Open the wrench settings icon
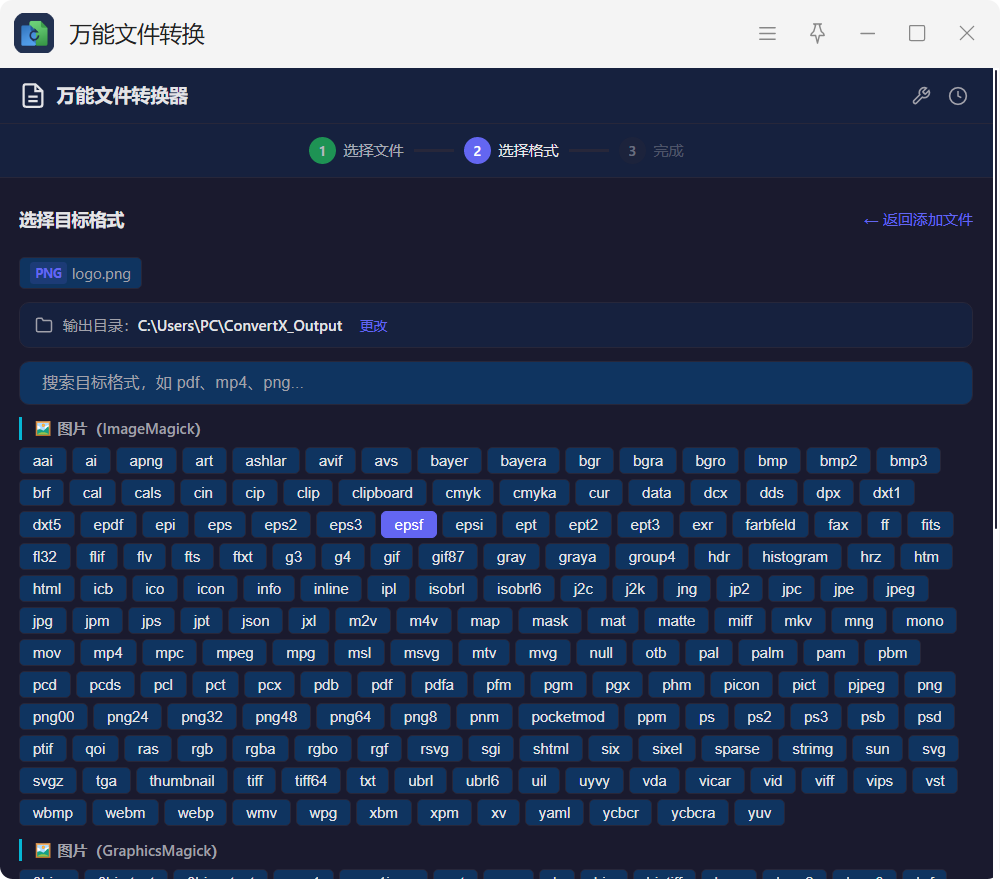The width and height of the screenshot is (1000, 879). [921, 96]
